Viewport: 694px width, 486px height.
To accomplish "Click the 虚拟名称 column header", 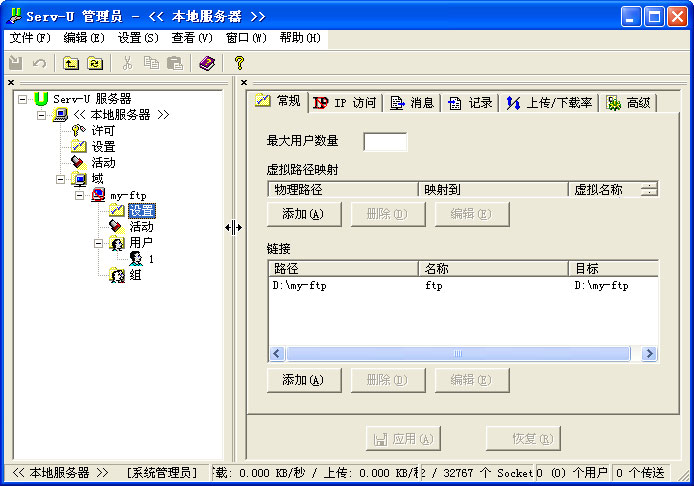I will pos(605,189).
